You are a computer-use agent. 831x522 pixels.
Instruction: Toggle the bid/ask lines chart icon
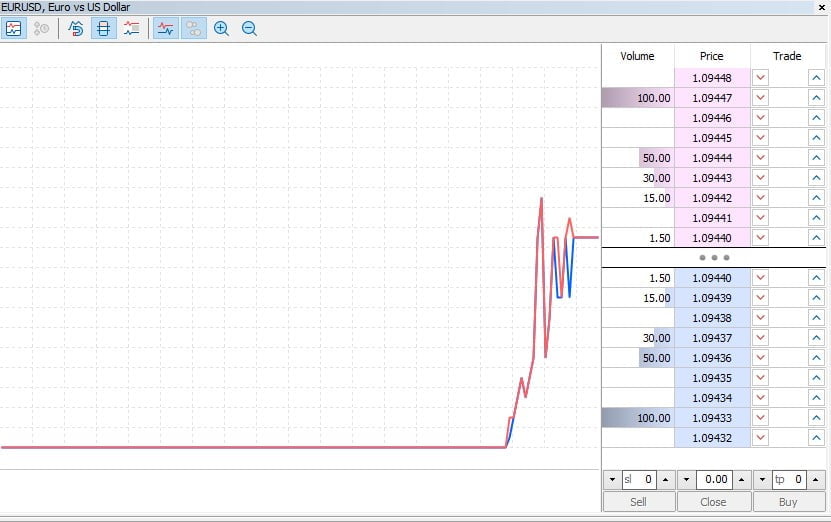pos(166,29)
